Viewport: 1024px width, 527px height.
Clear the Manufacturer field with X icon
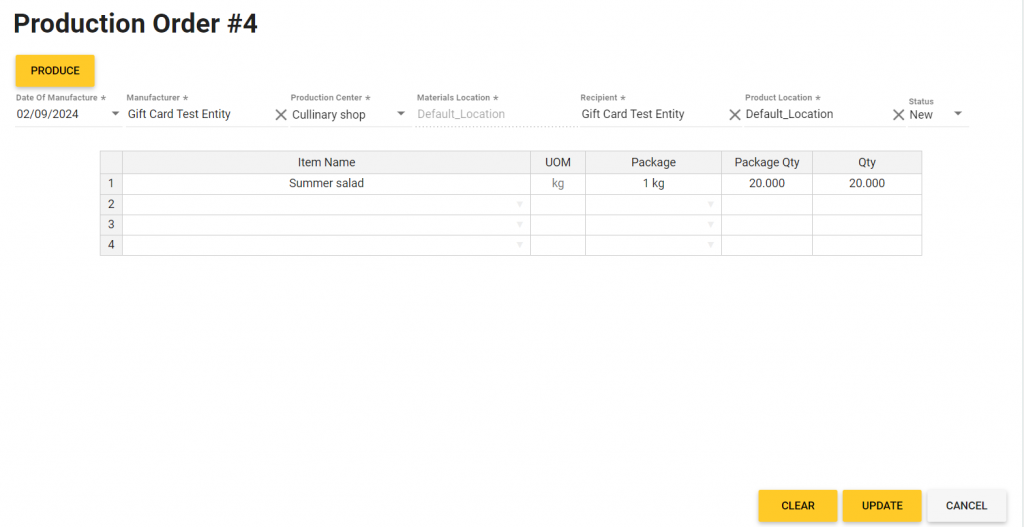click(x=281, y=115)
